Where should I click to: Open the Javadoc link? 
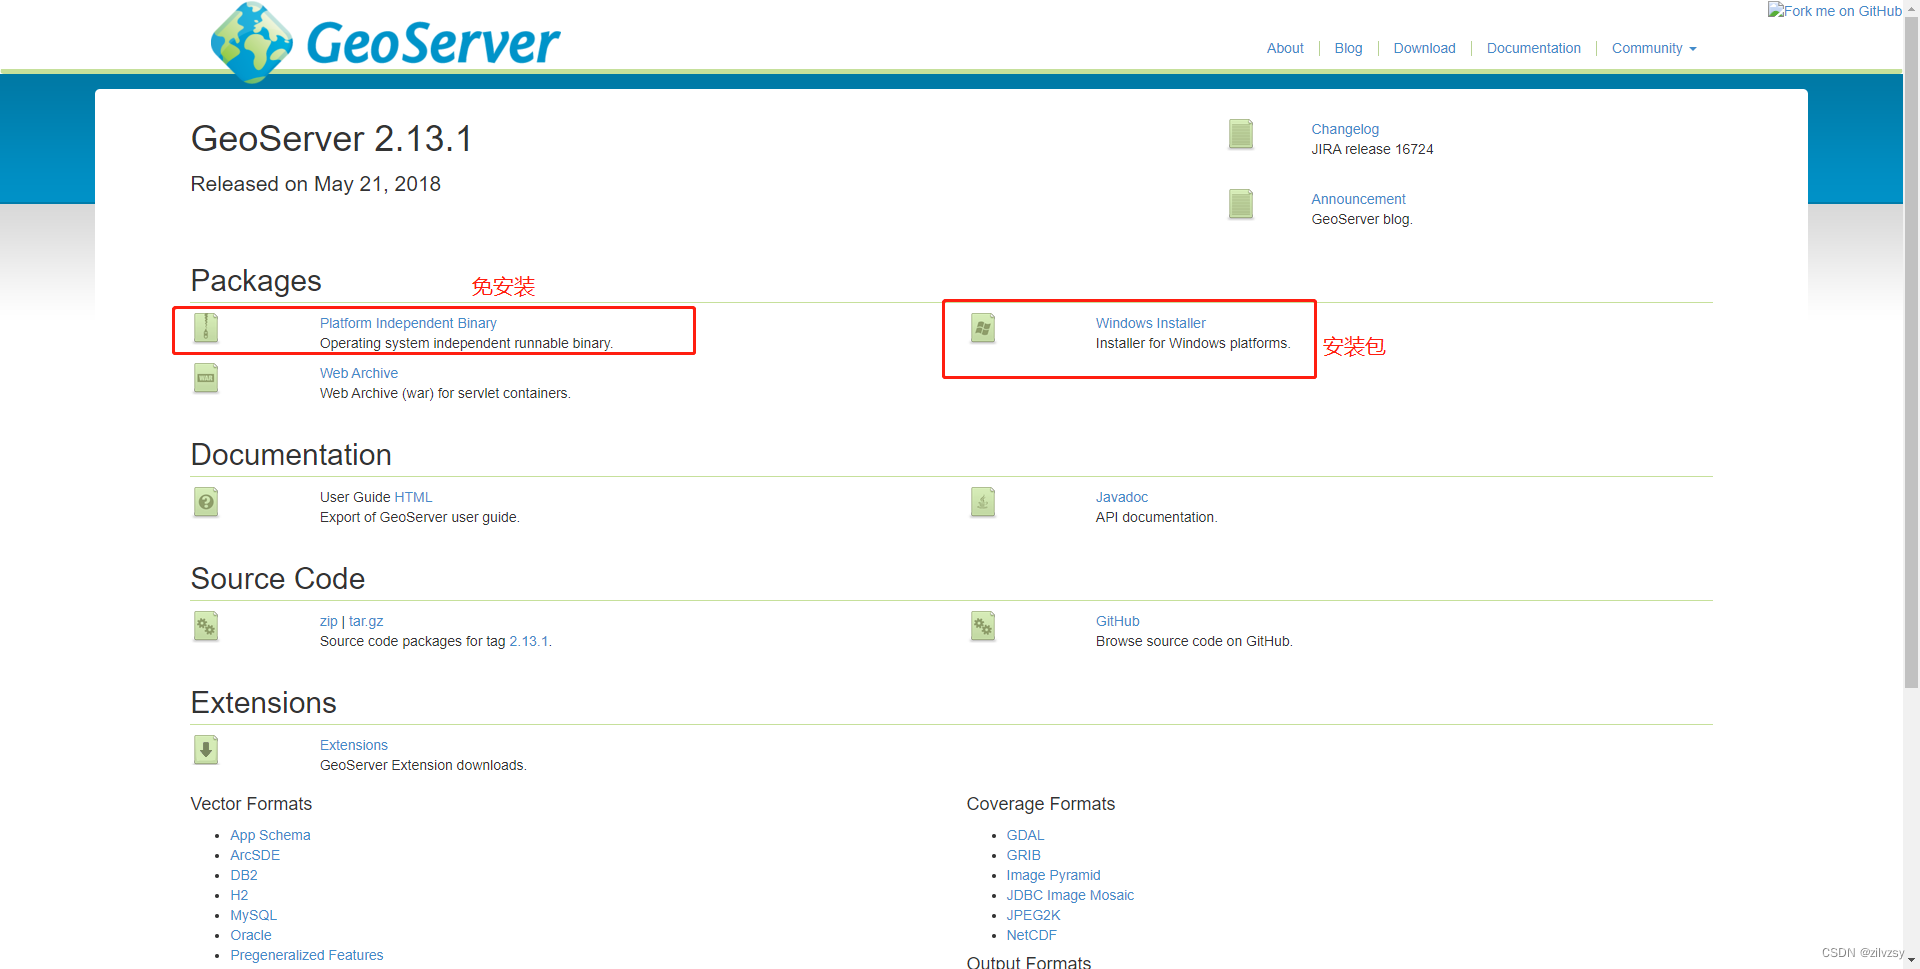click(1121, 497)
